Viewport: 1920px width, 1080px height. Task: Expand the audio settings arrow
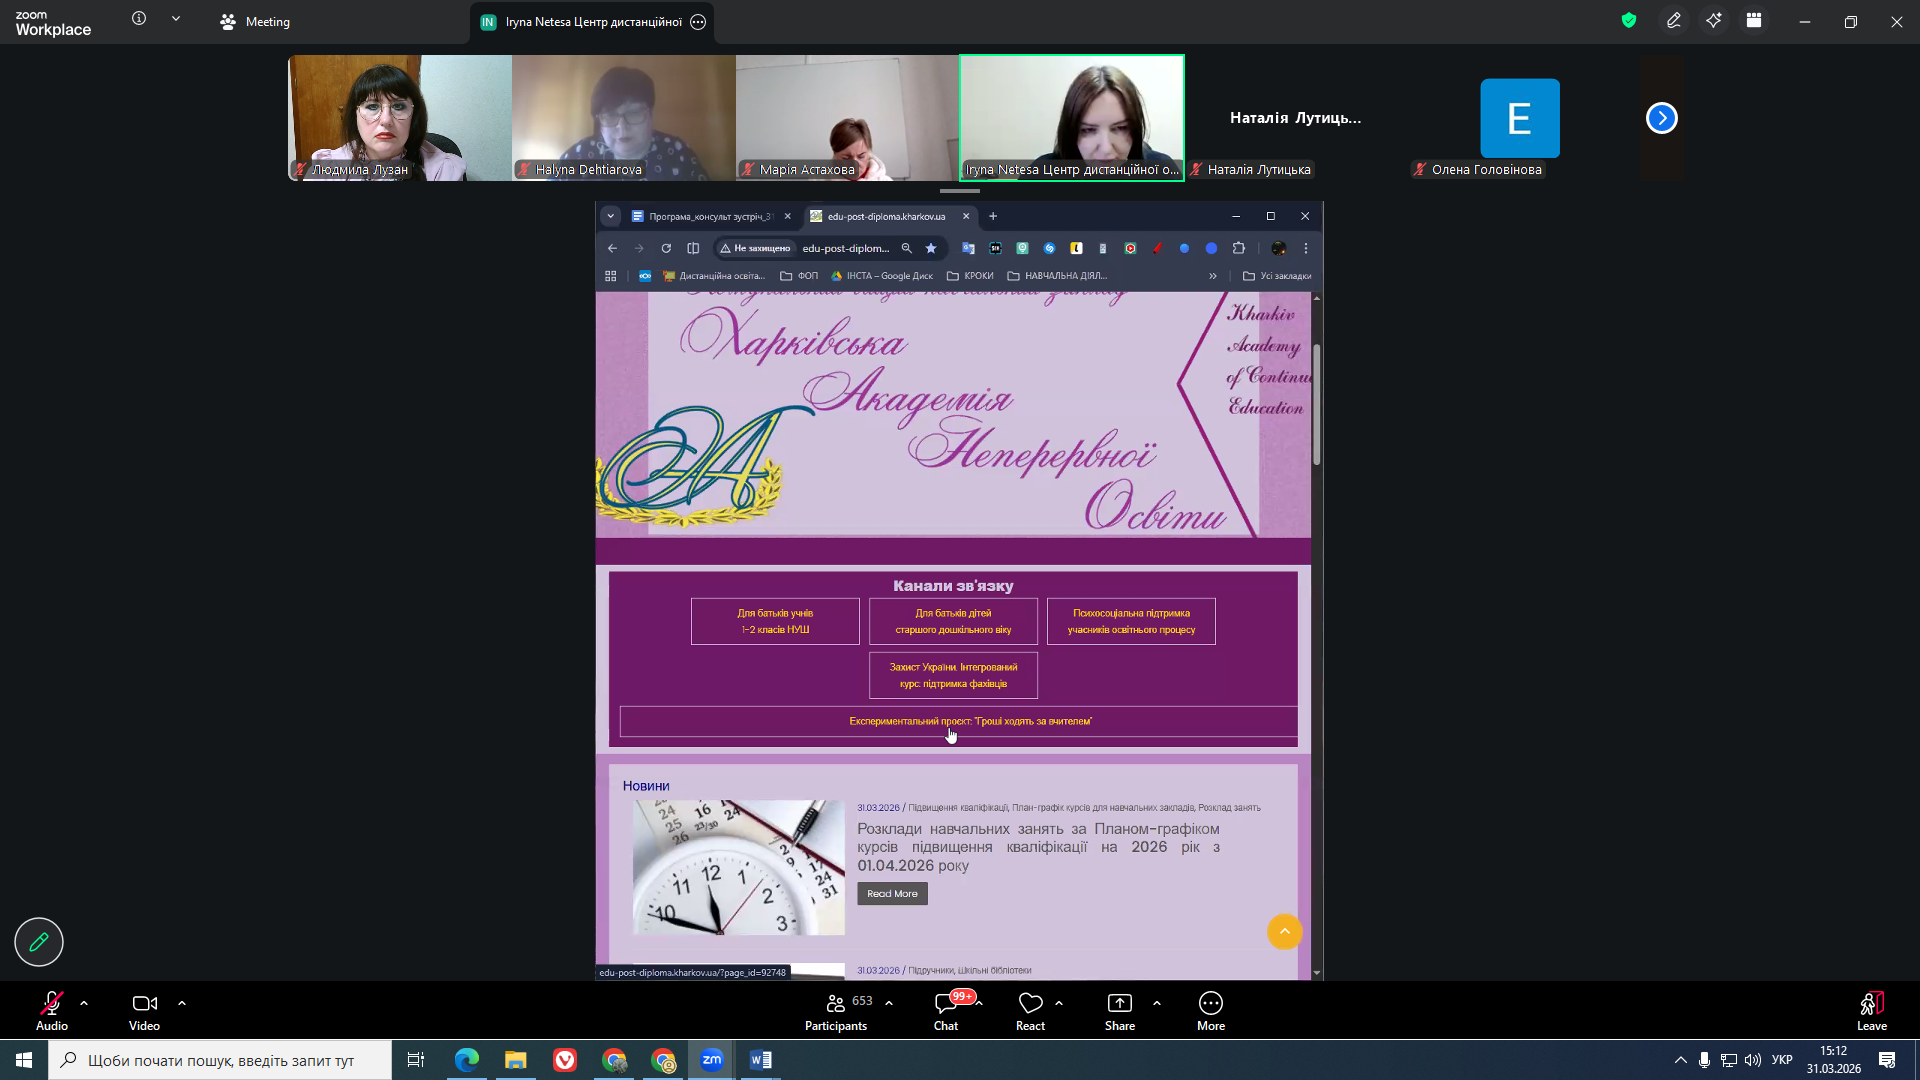84,1003
